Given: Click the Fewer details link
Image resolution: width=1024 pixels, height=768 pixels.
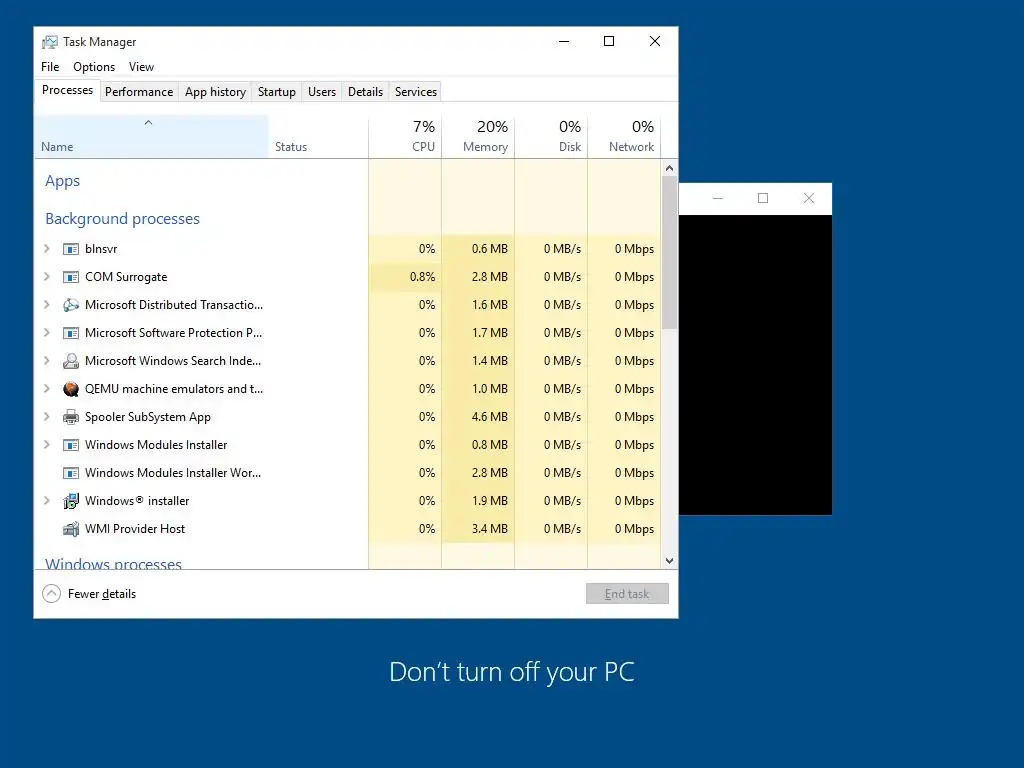Looking at the screenshot, I should (102, 594).
